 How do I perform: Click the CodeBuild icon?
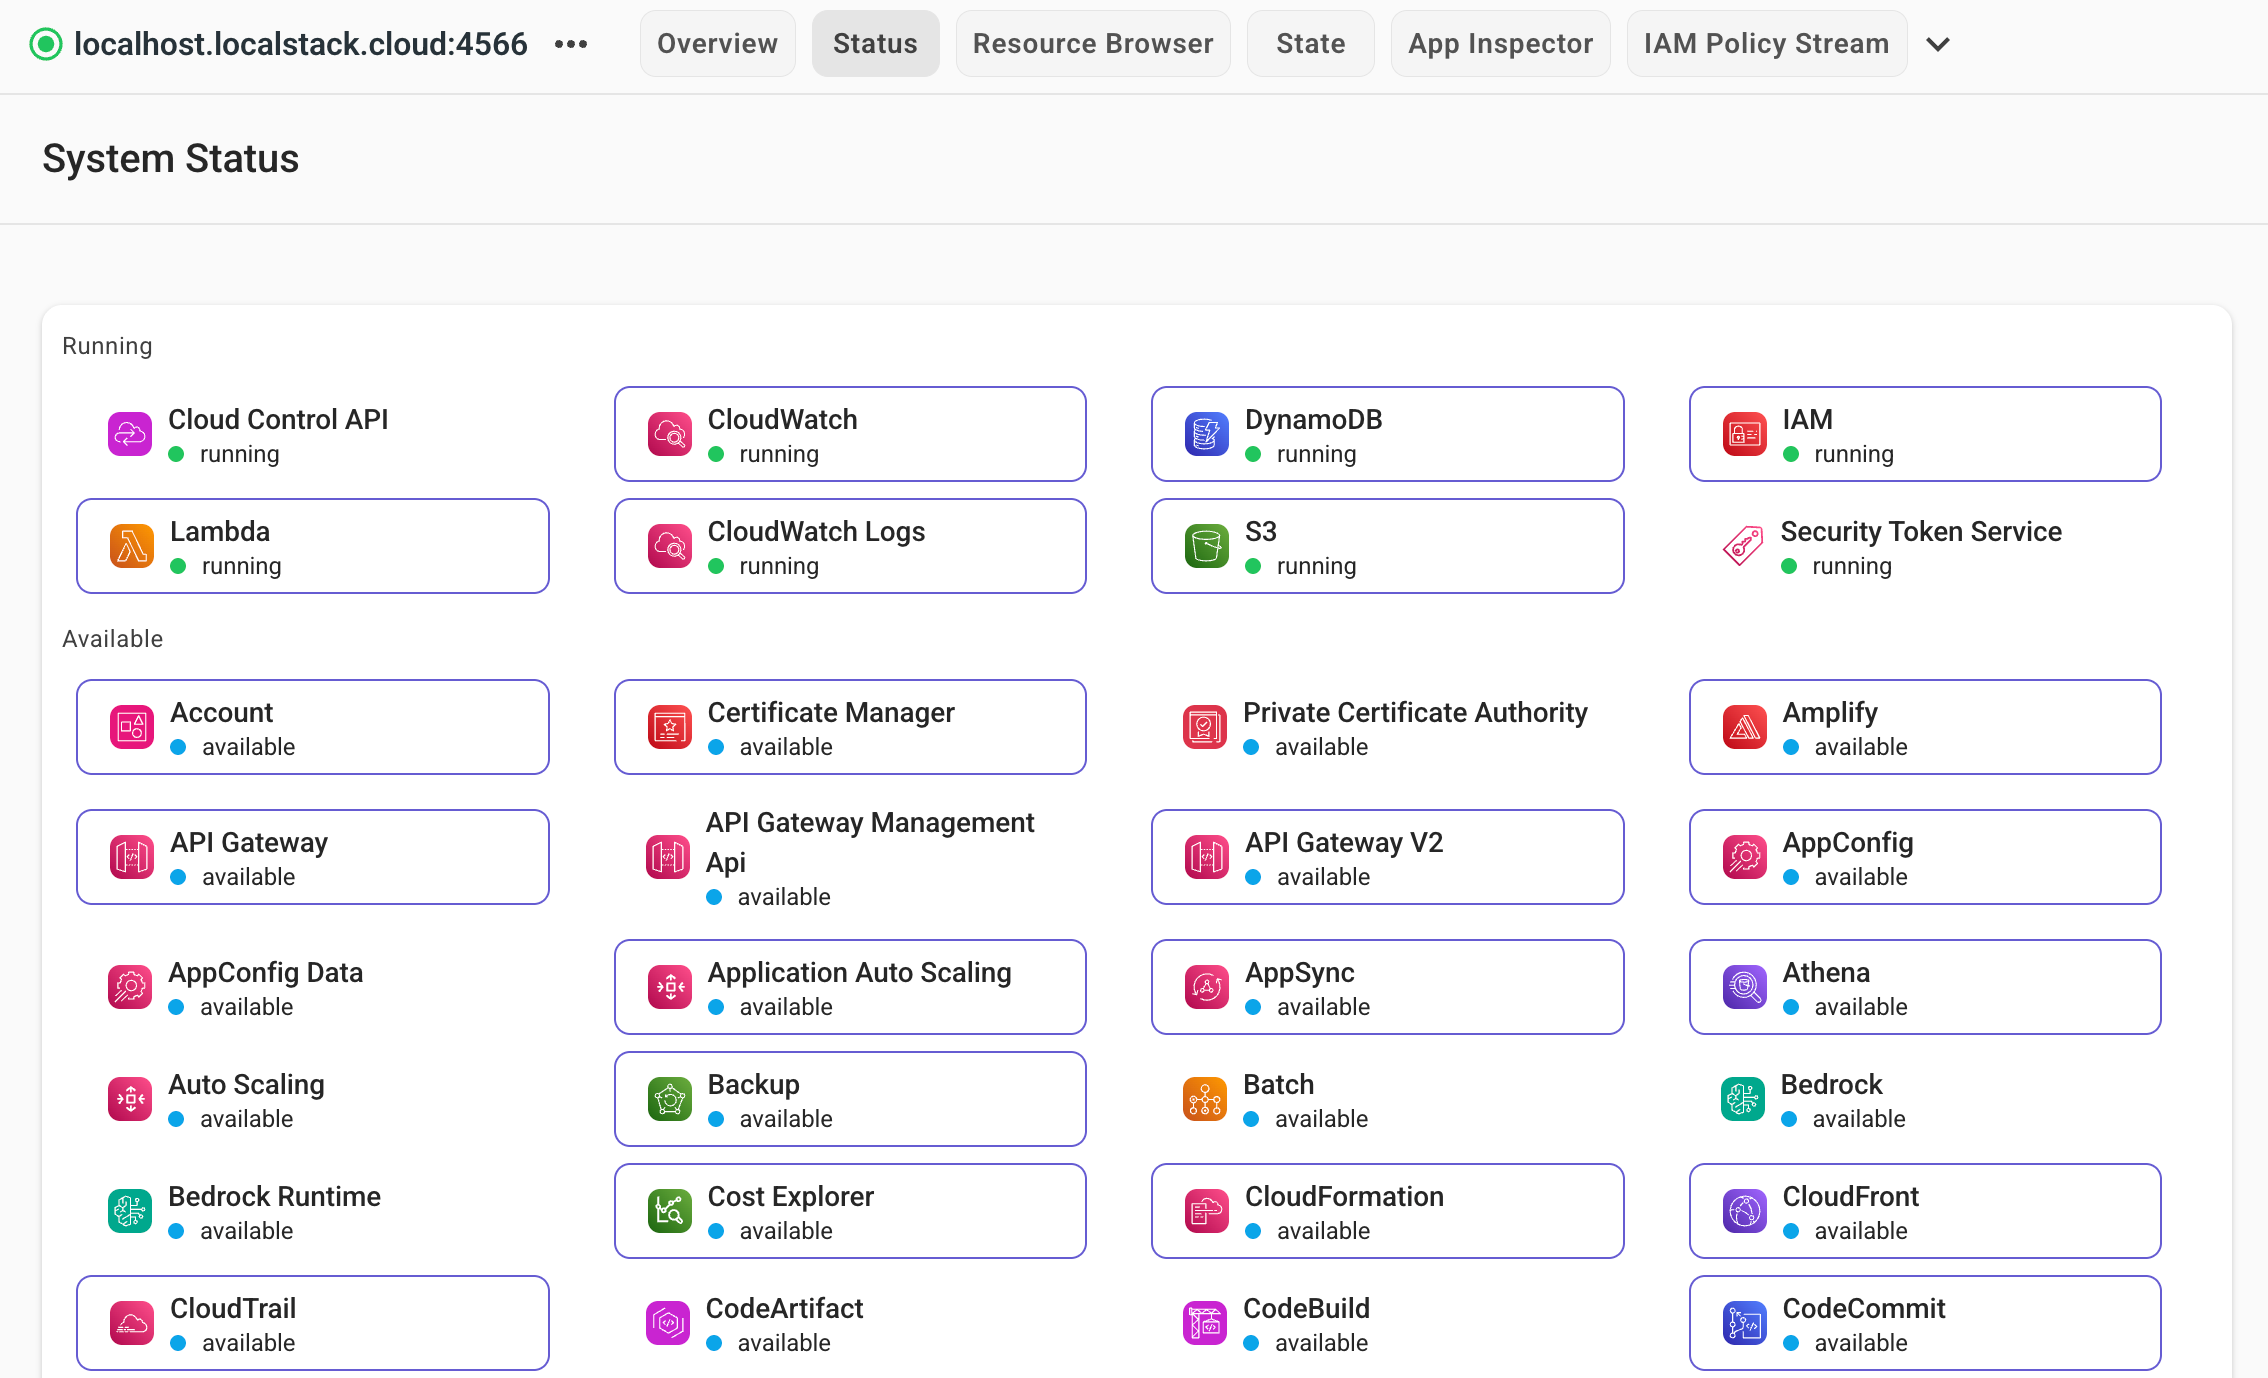pos(1205,1323)
